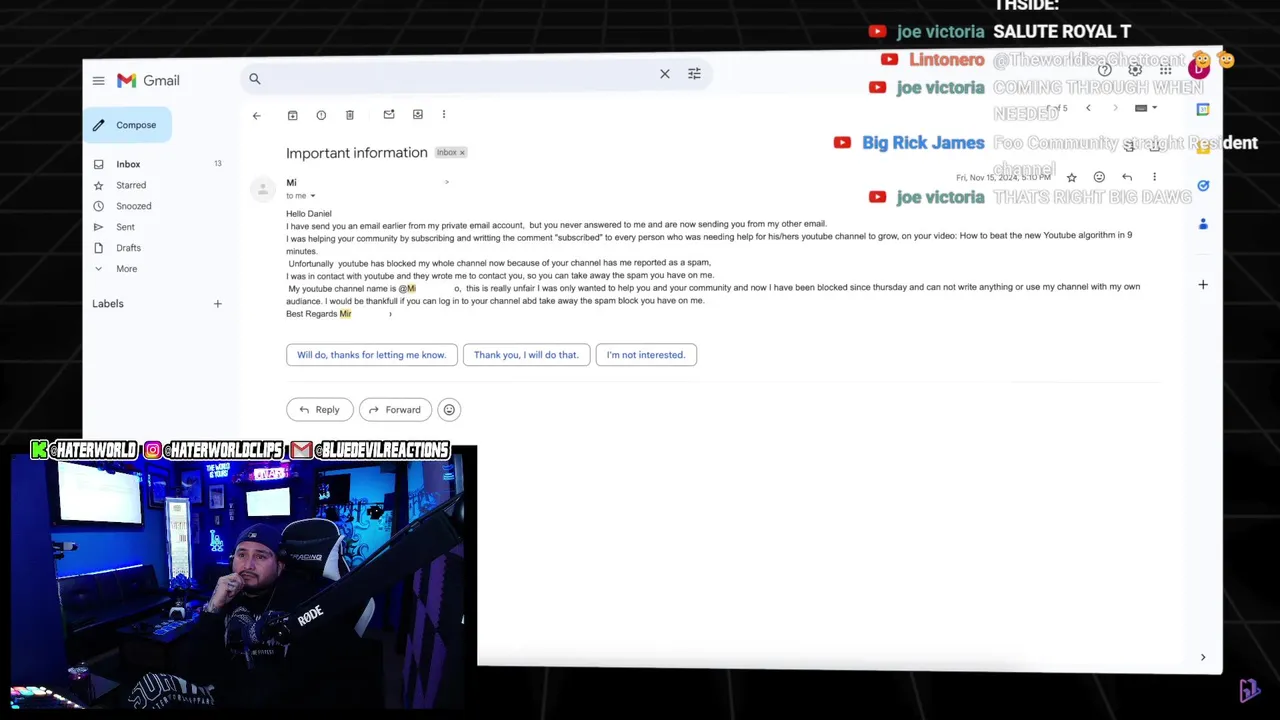The width and height of the screenshot is (1280, 720).
Task: Open Google Contacts side panel
Action: (x=1203, y=224)
